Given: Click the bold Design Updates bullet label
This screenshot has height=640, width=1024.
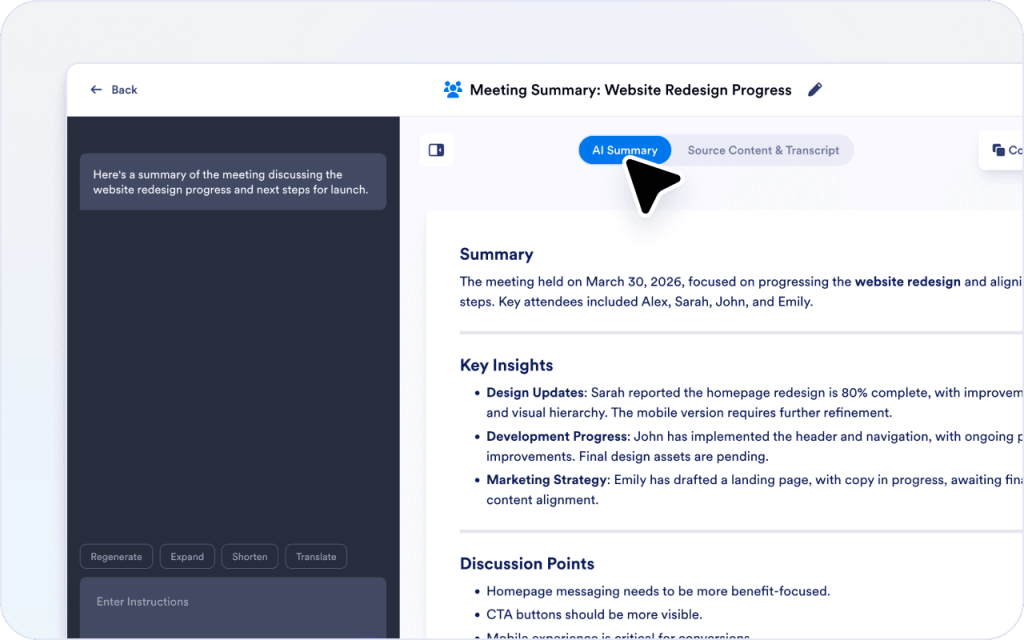Looking at the screenshot, I should click(535, 393).
